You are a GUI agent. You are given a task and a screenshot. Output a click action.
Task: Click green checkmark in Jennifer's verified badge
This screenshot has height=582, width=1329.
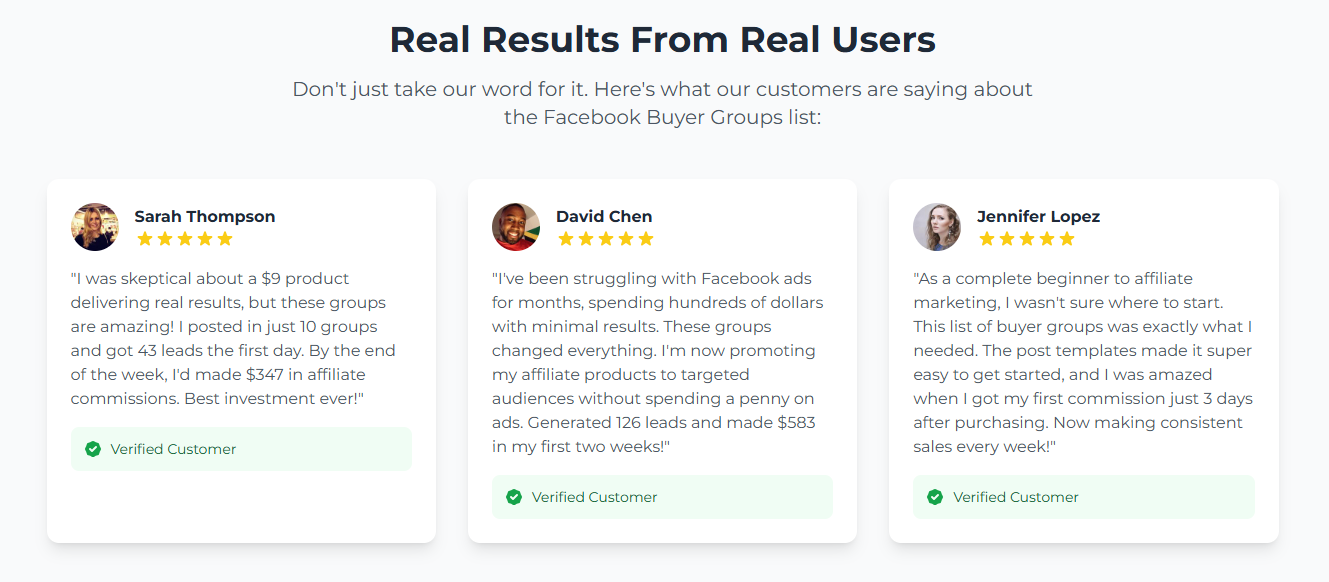point(935,497)
